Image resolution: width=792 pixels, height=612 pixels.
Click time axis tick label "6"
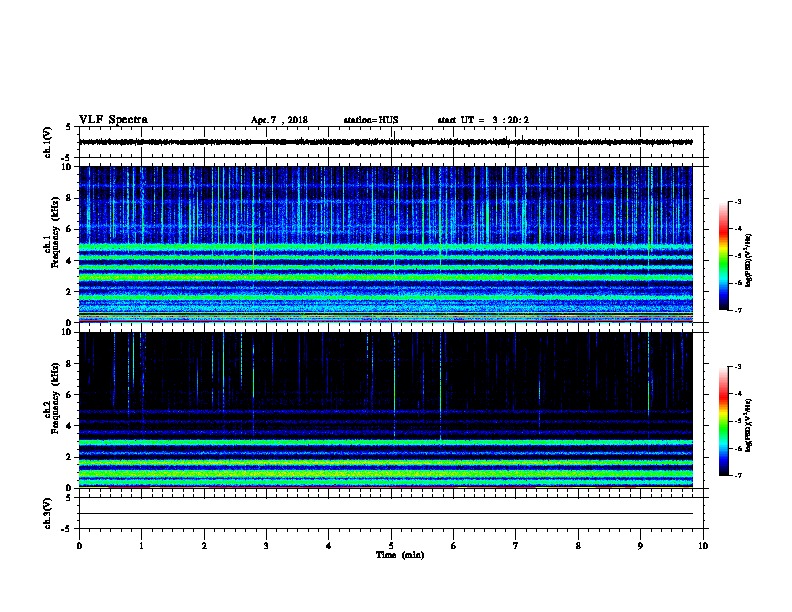tap(454, 546)
